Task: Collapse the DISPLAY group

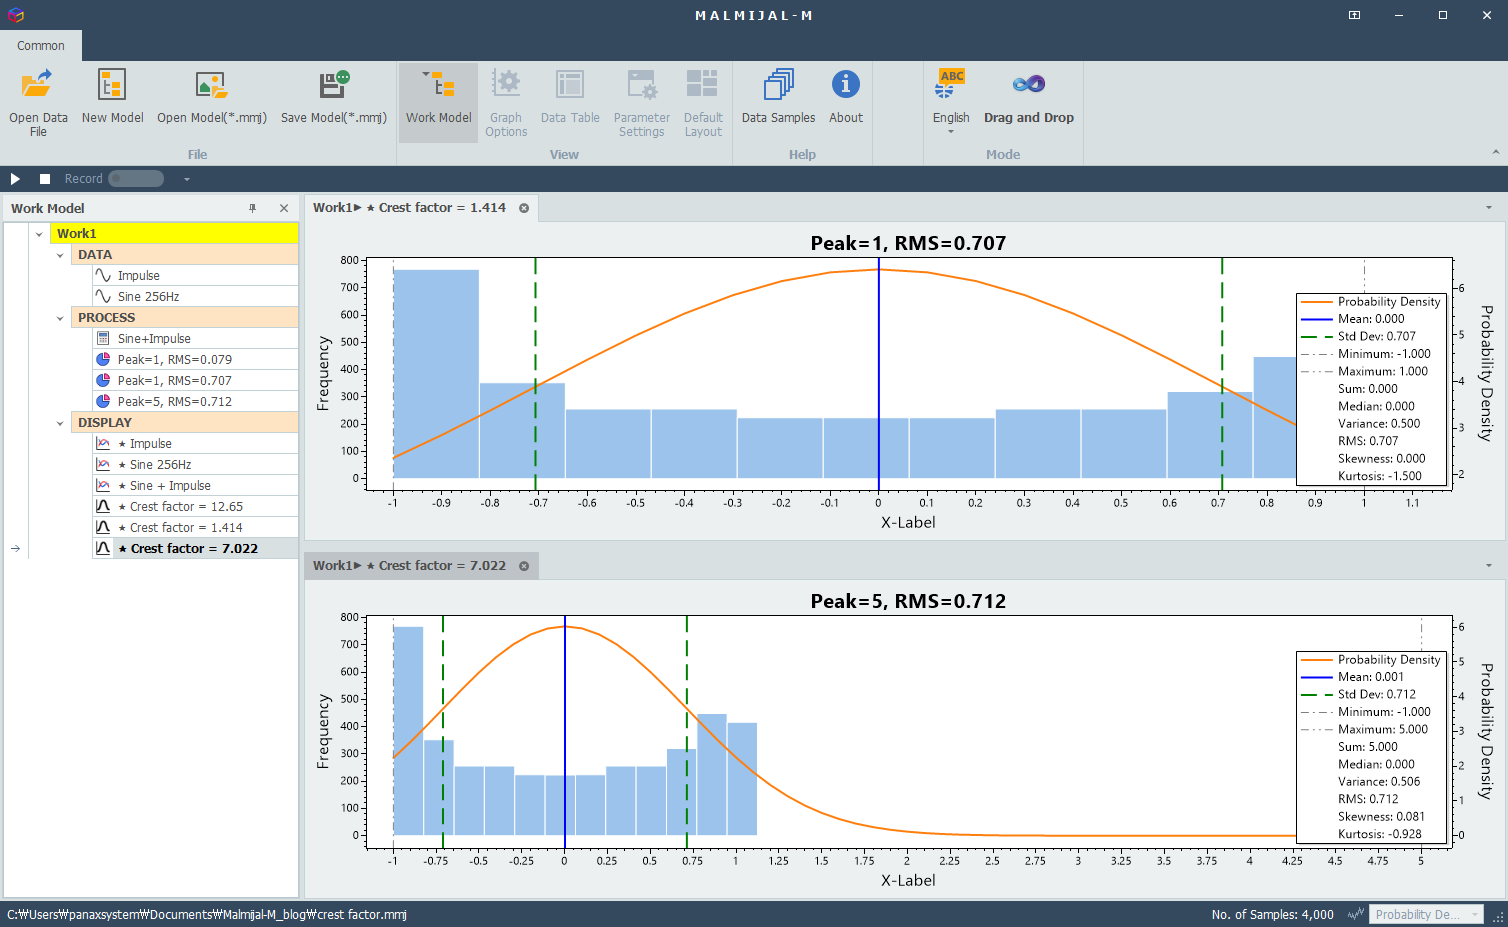Action: [x=60, y=423]
